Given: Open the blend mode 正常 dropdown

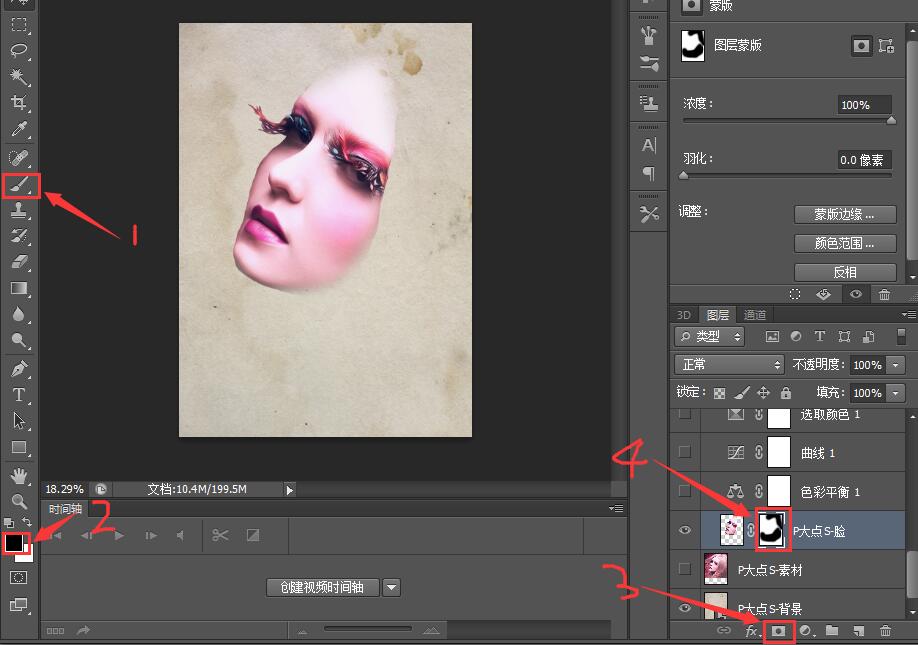Looking at the screenshot, I should pos(730,365).
